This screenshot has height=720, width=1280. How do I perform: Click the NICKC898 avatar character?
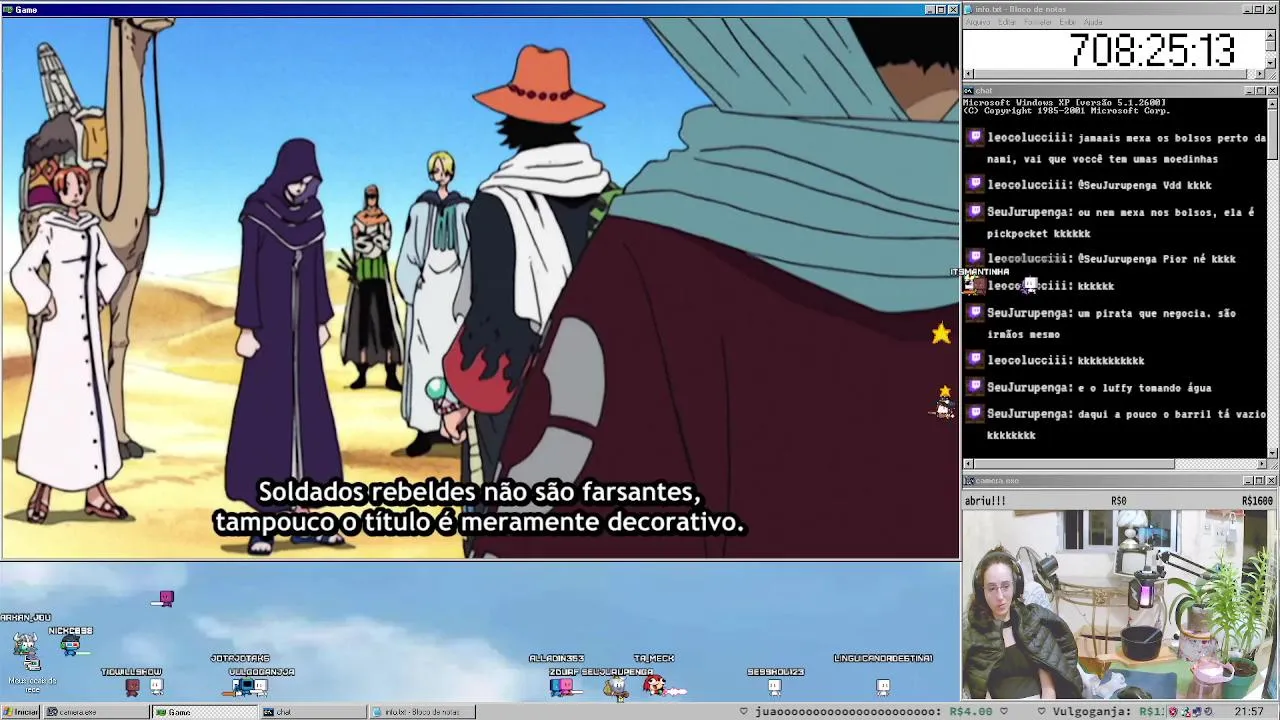point(70,645)
